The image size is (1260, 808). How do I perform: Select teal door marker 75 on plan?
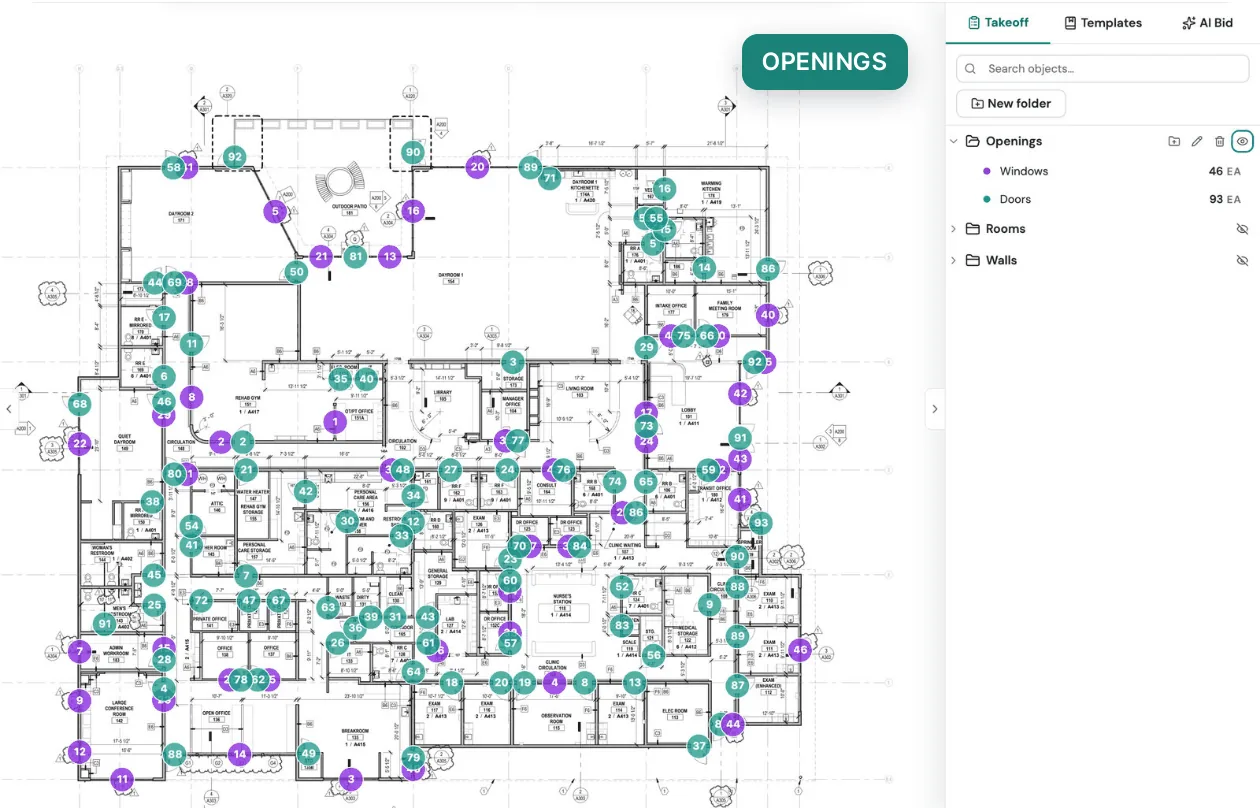683,336
